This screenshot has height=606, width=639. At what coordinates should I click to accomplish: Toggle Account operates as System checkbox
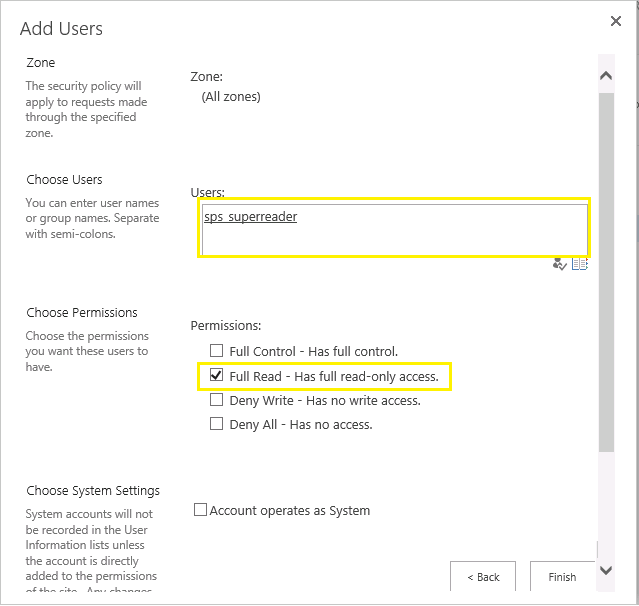point(201,510)
